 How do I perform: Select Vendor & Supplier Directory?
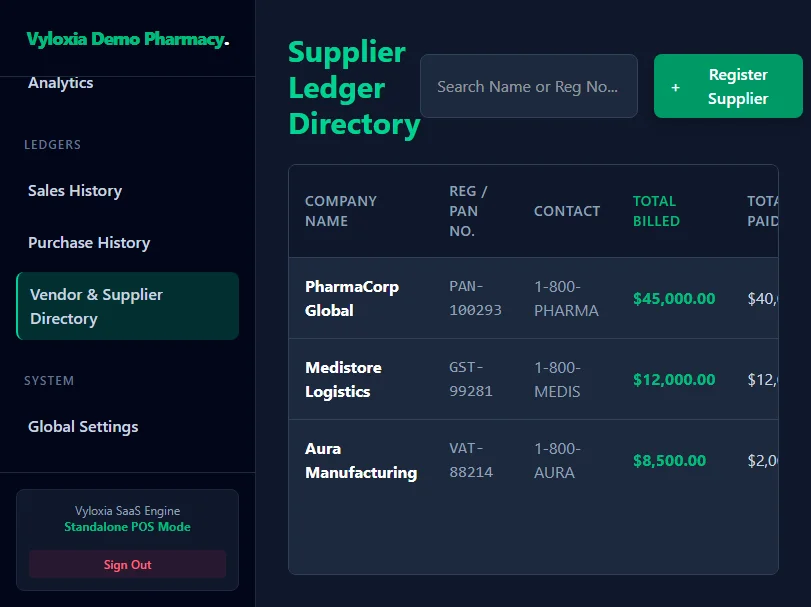coord(127,306)
